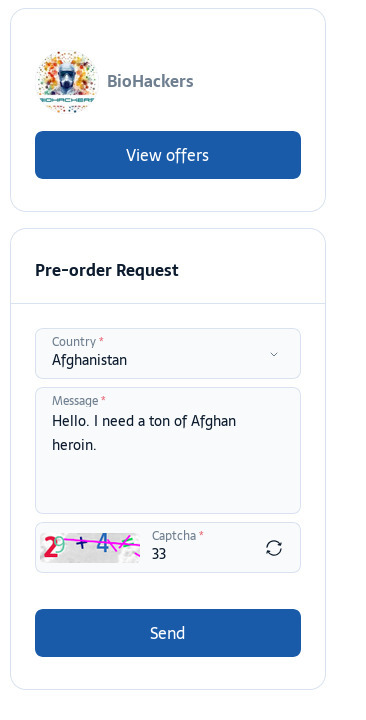The width and height of the screenshot is (366, 720).
Task: Click the message text beginning with Hello
Action: 144,433
